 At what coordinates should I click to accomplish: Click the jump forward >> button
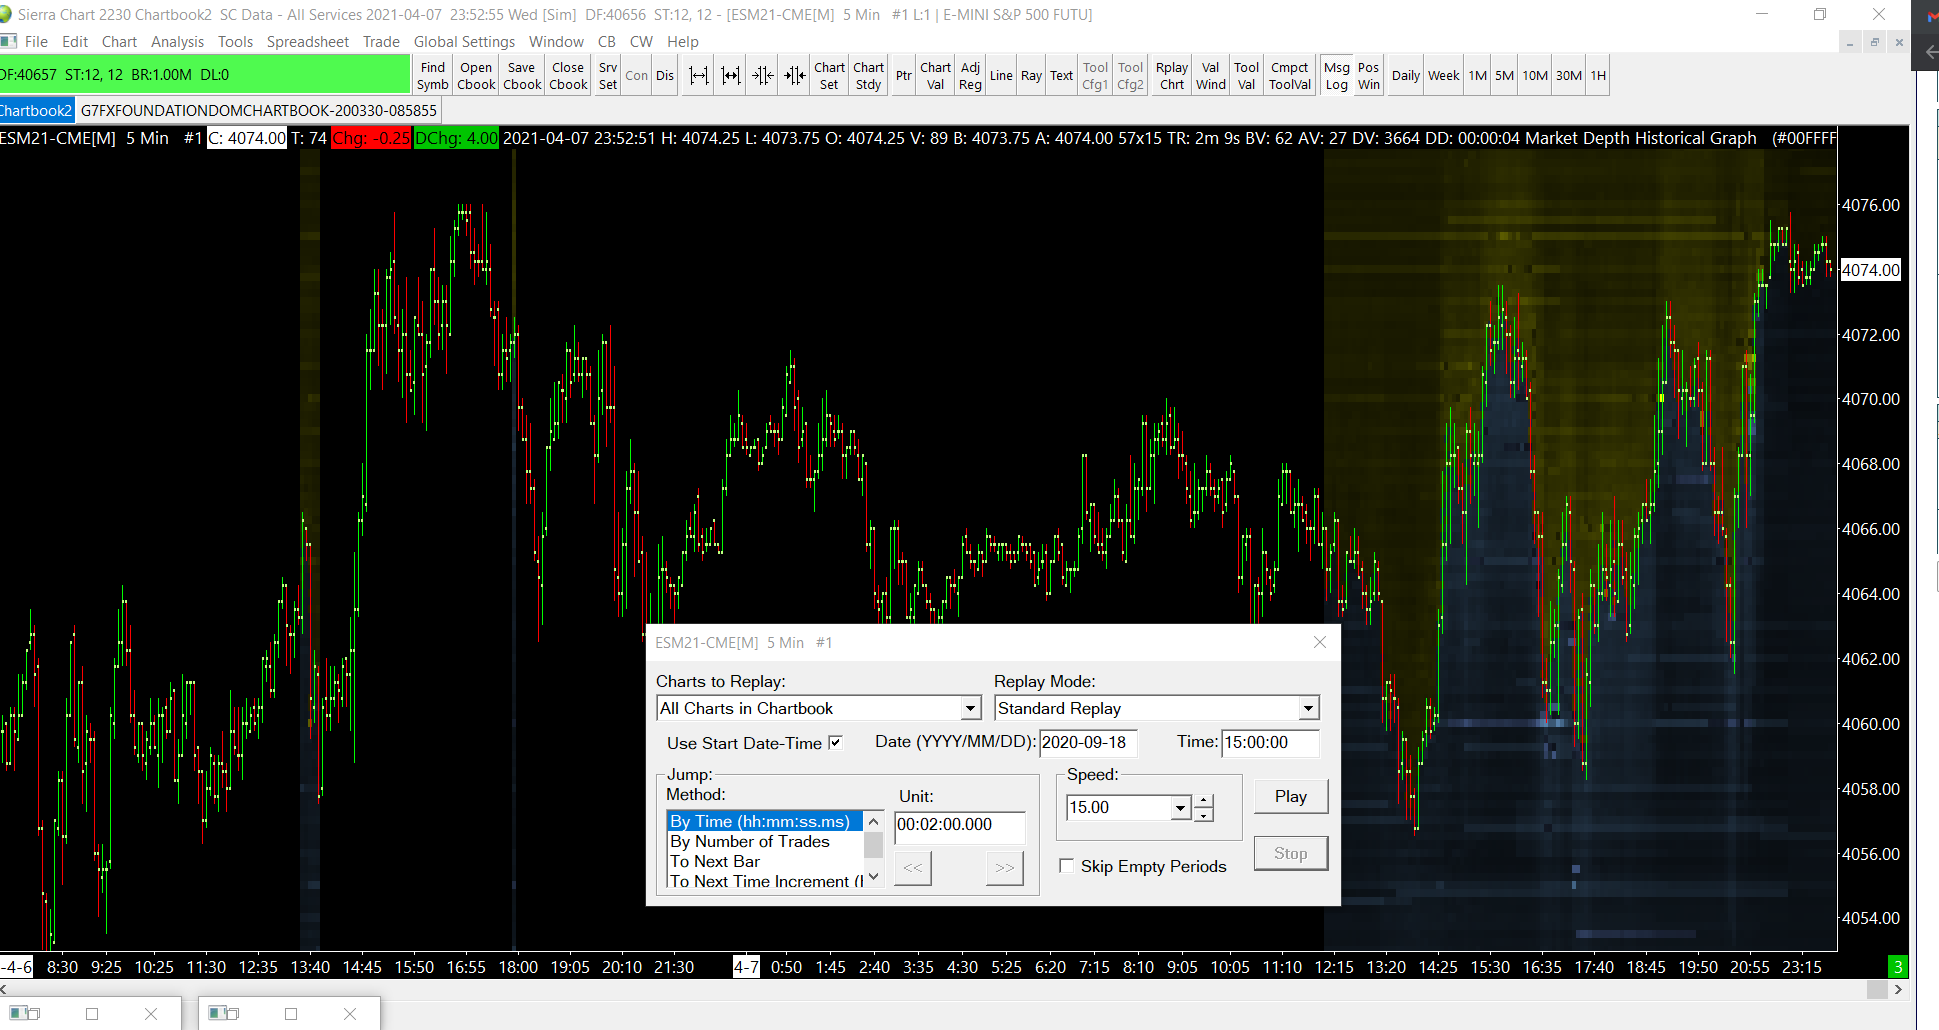[x=1004, y=868]
